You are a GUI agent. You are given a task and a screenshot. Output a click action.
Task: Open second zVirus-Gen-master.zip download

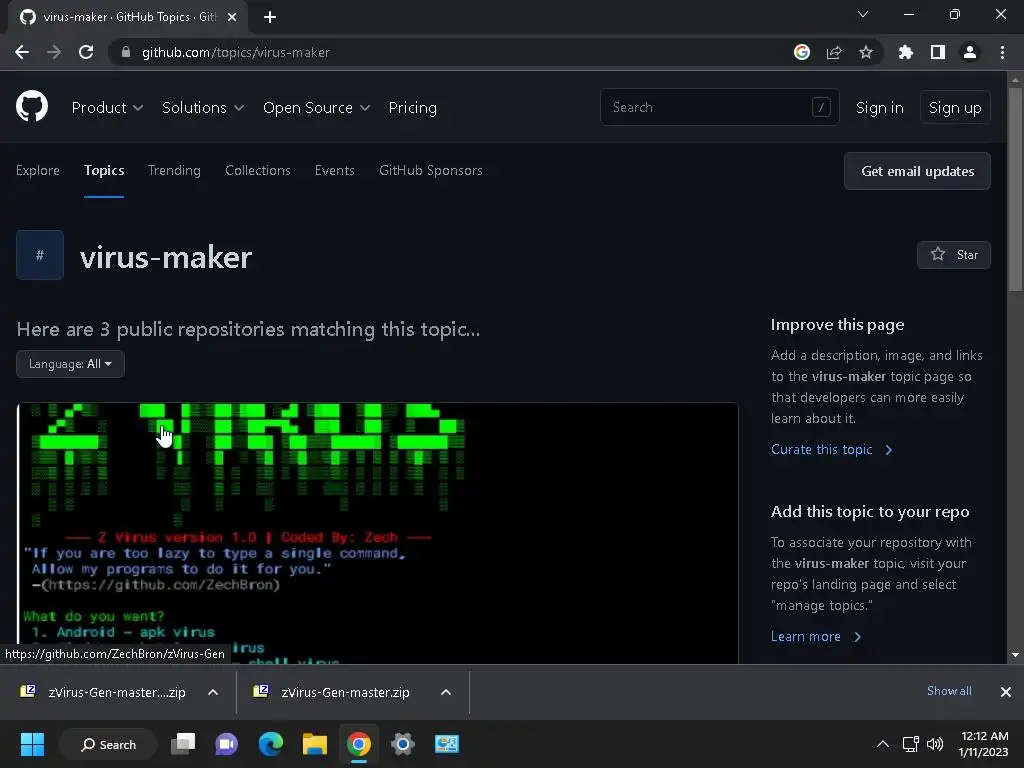(333, 692)
